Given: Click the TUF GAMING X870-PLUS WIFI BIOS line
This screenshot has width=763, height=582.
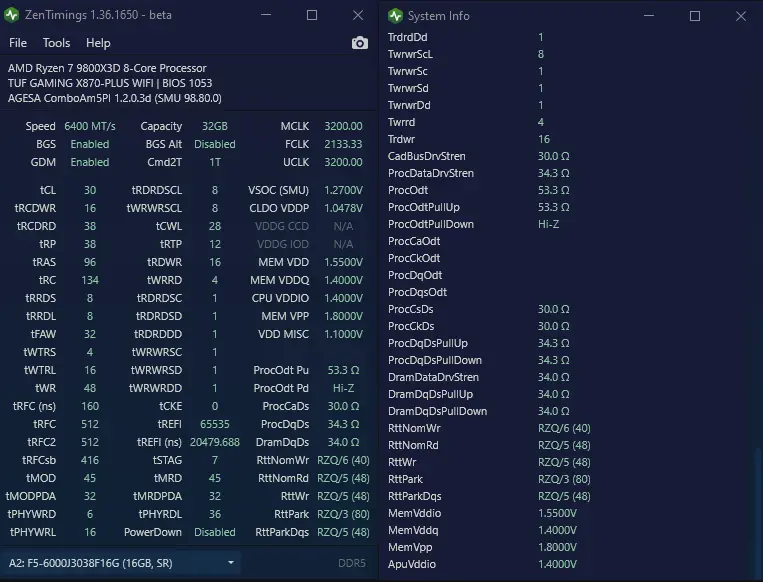Looking at the screenshot, I should point(110,83).
